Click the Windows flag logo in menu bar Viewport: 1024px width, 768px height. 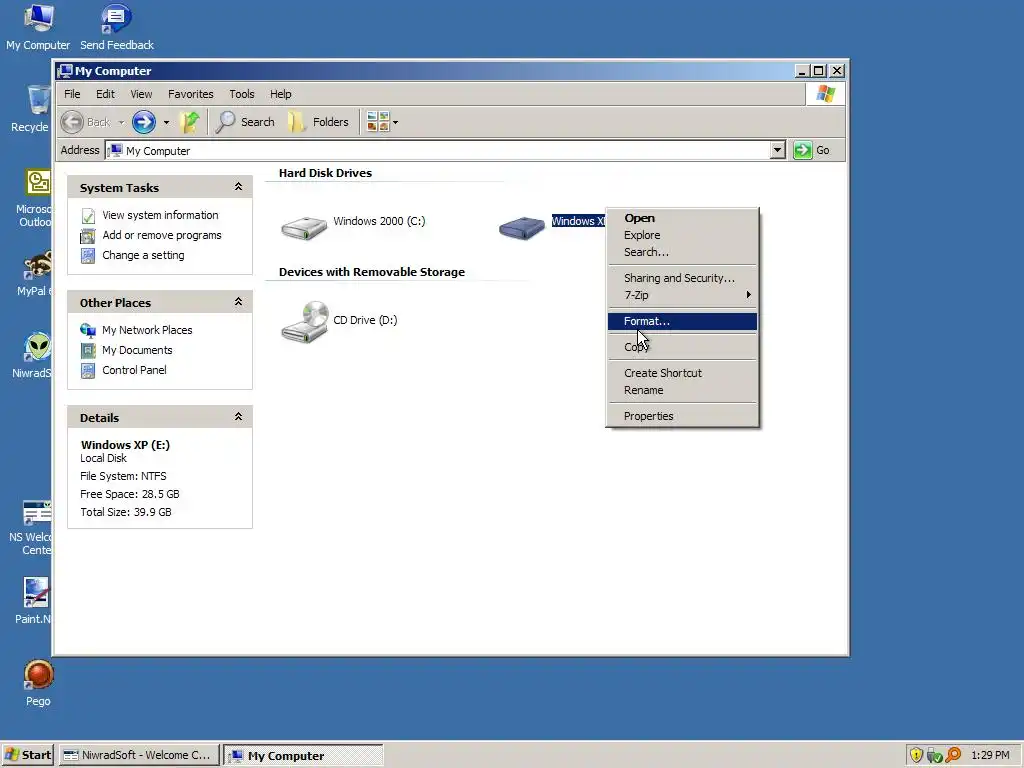point(825,94)
